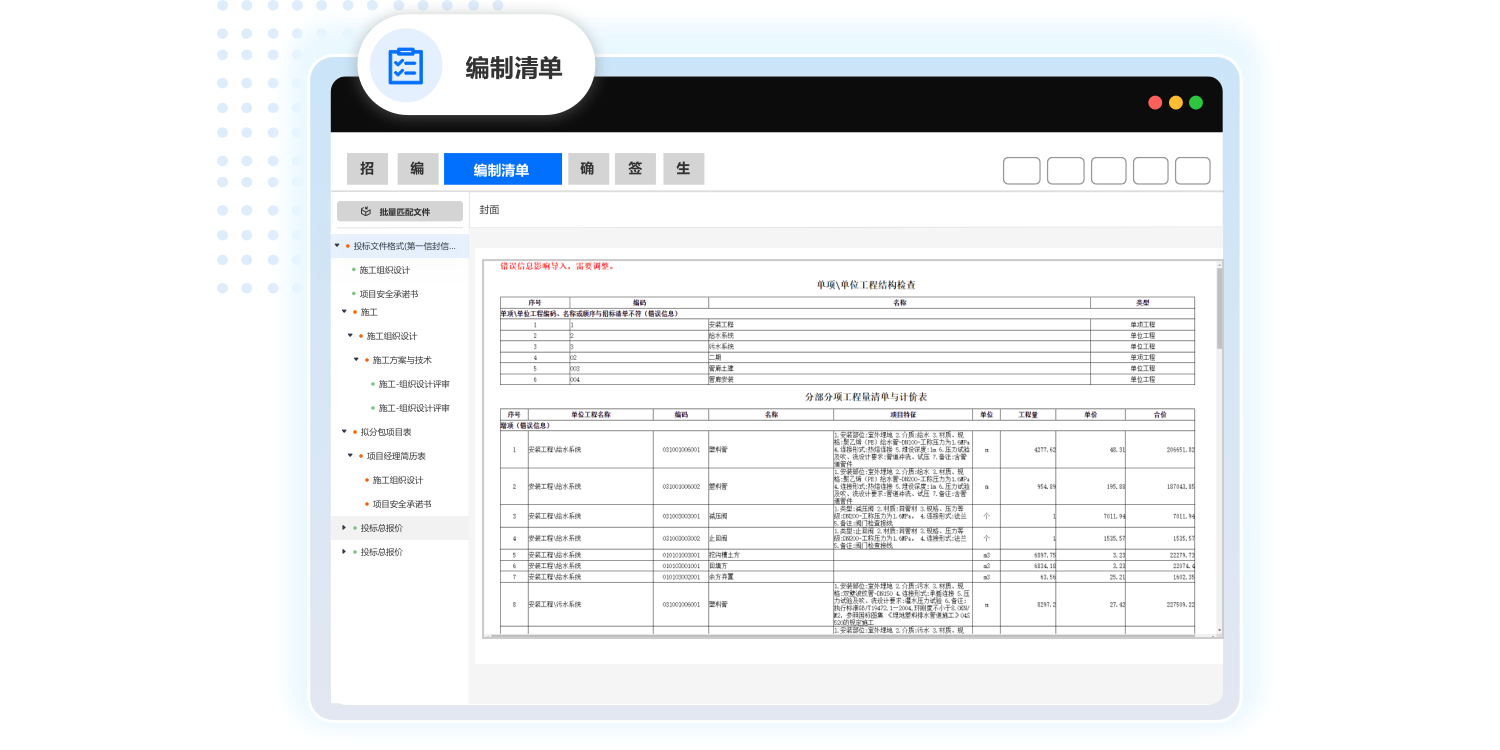The image size is (1500, 750).
Task: Open the 确 tab
Action: 587,169
